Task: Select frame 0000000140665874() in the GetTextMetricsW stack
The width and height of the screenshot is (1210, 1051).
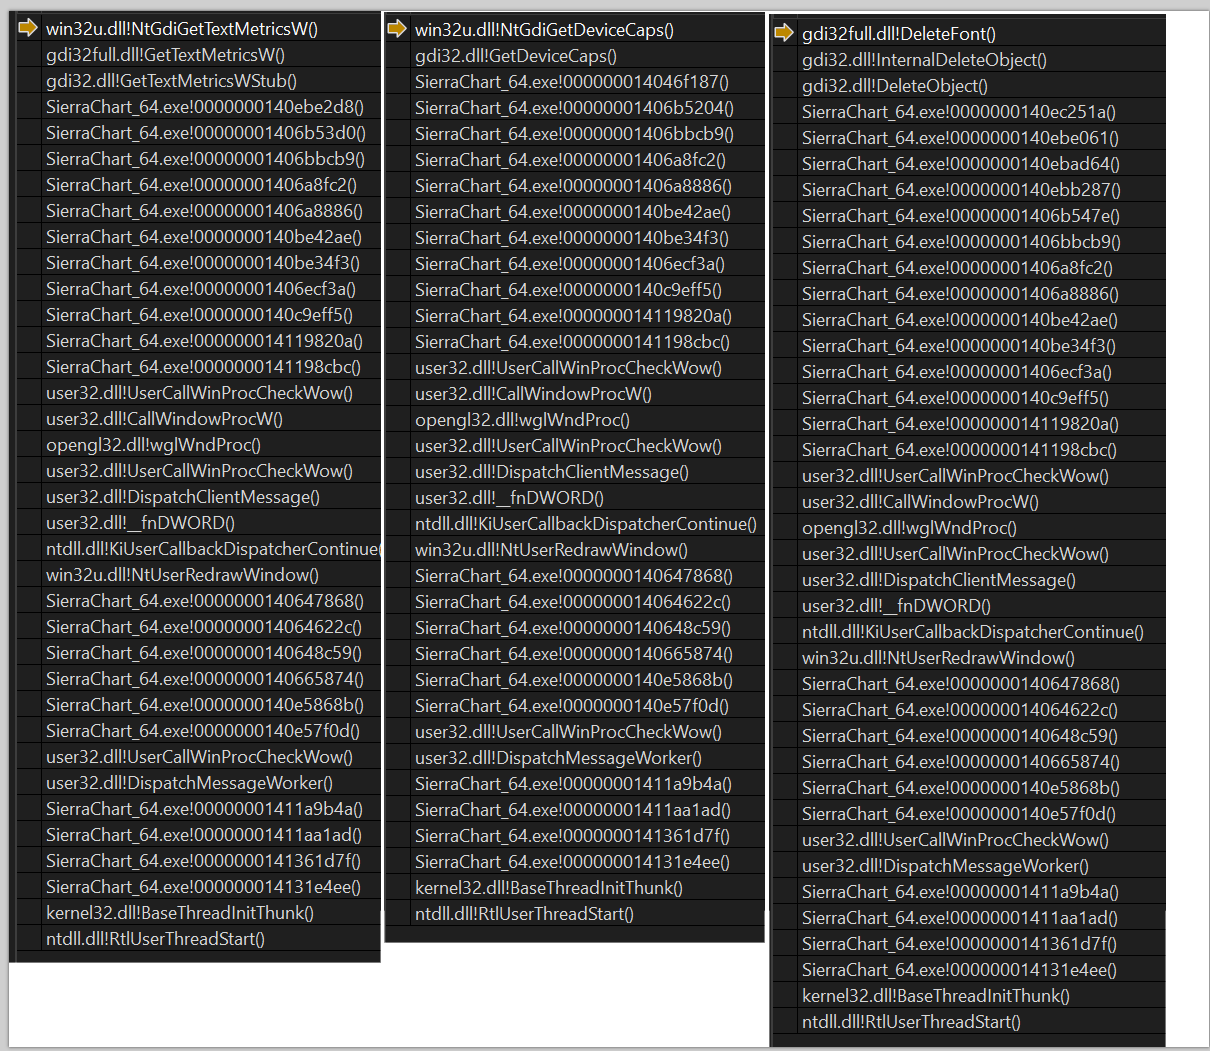Action: coord(205,679)
